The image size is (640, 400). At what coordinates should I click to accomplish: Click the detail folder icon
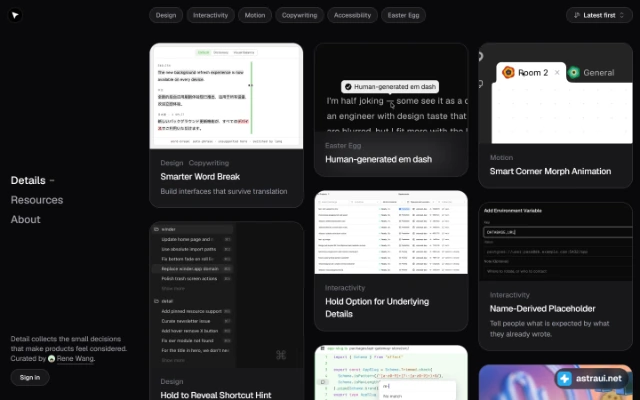pos(156,301)
